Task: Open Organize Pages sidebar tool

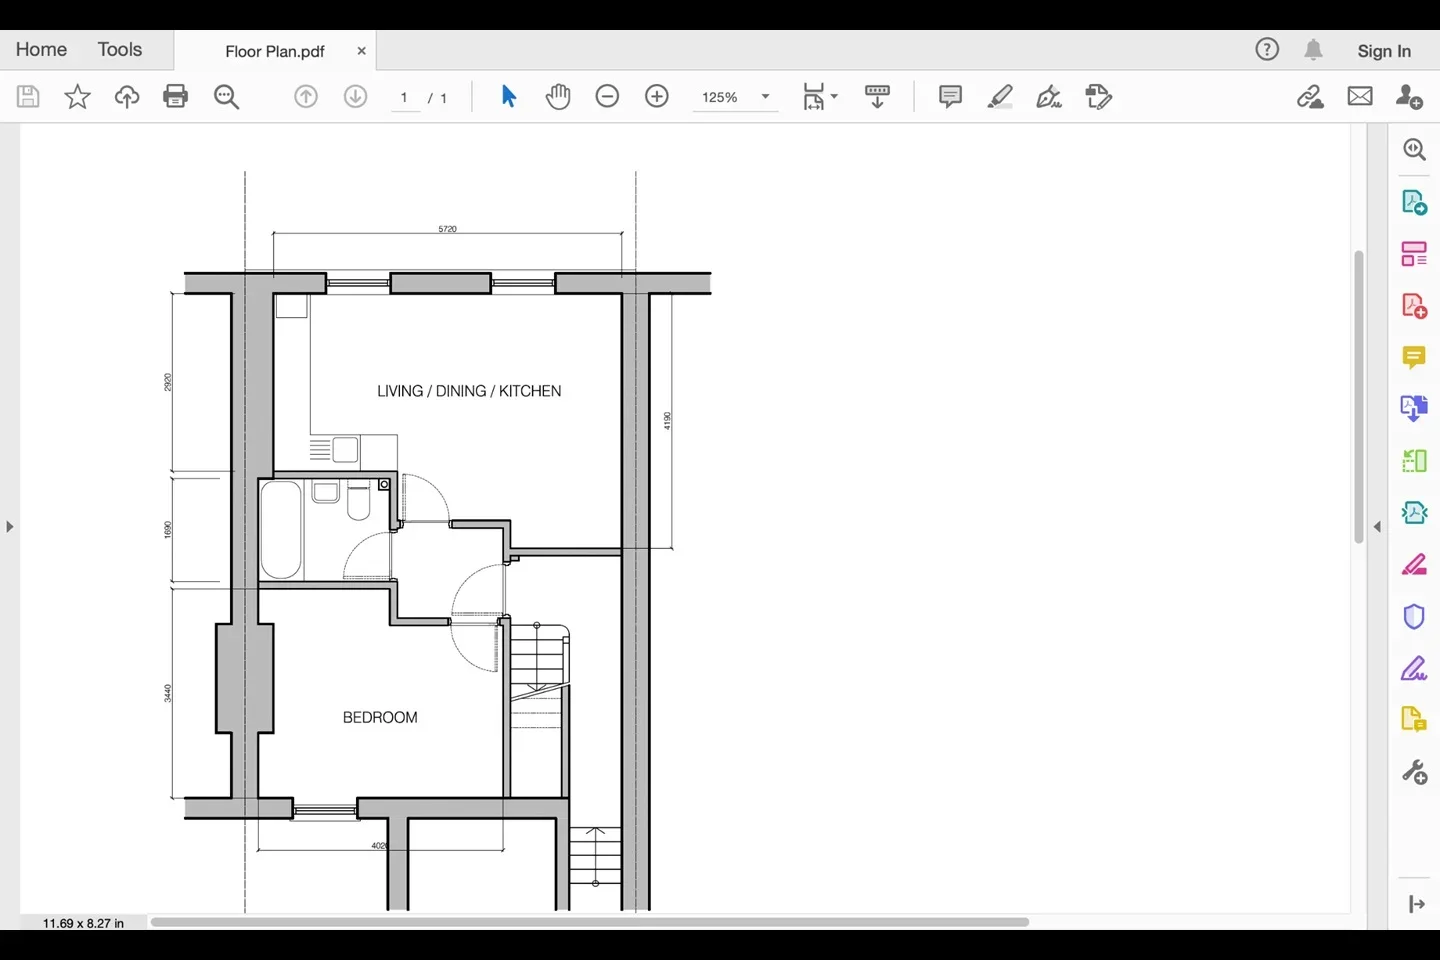Action: click(1414, 254)
